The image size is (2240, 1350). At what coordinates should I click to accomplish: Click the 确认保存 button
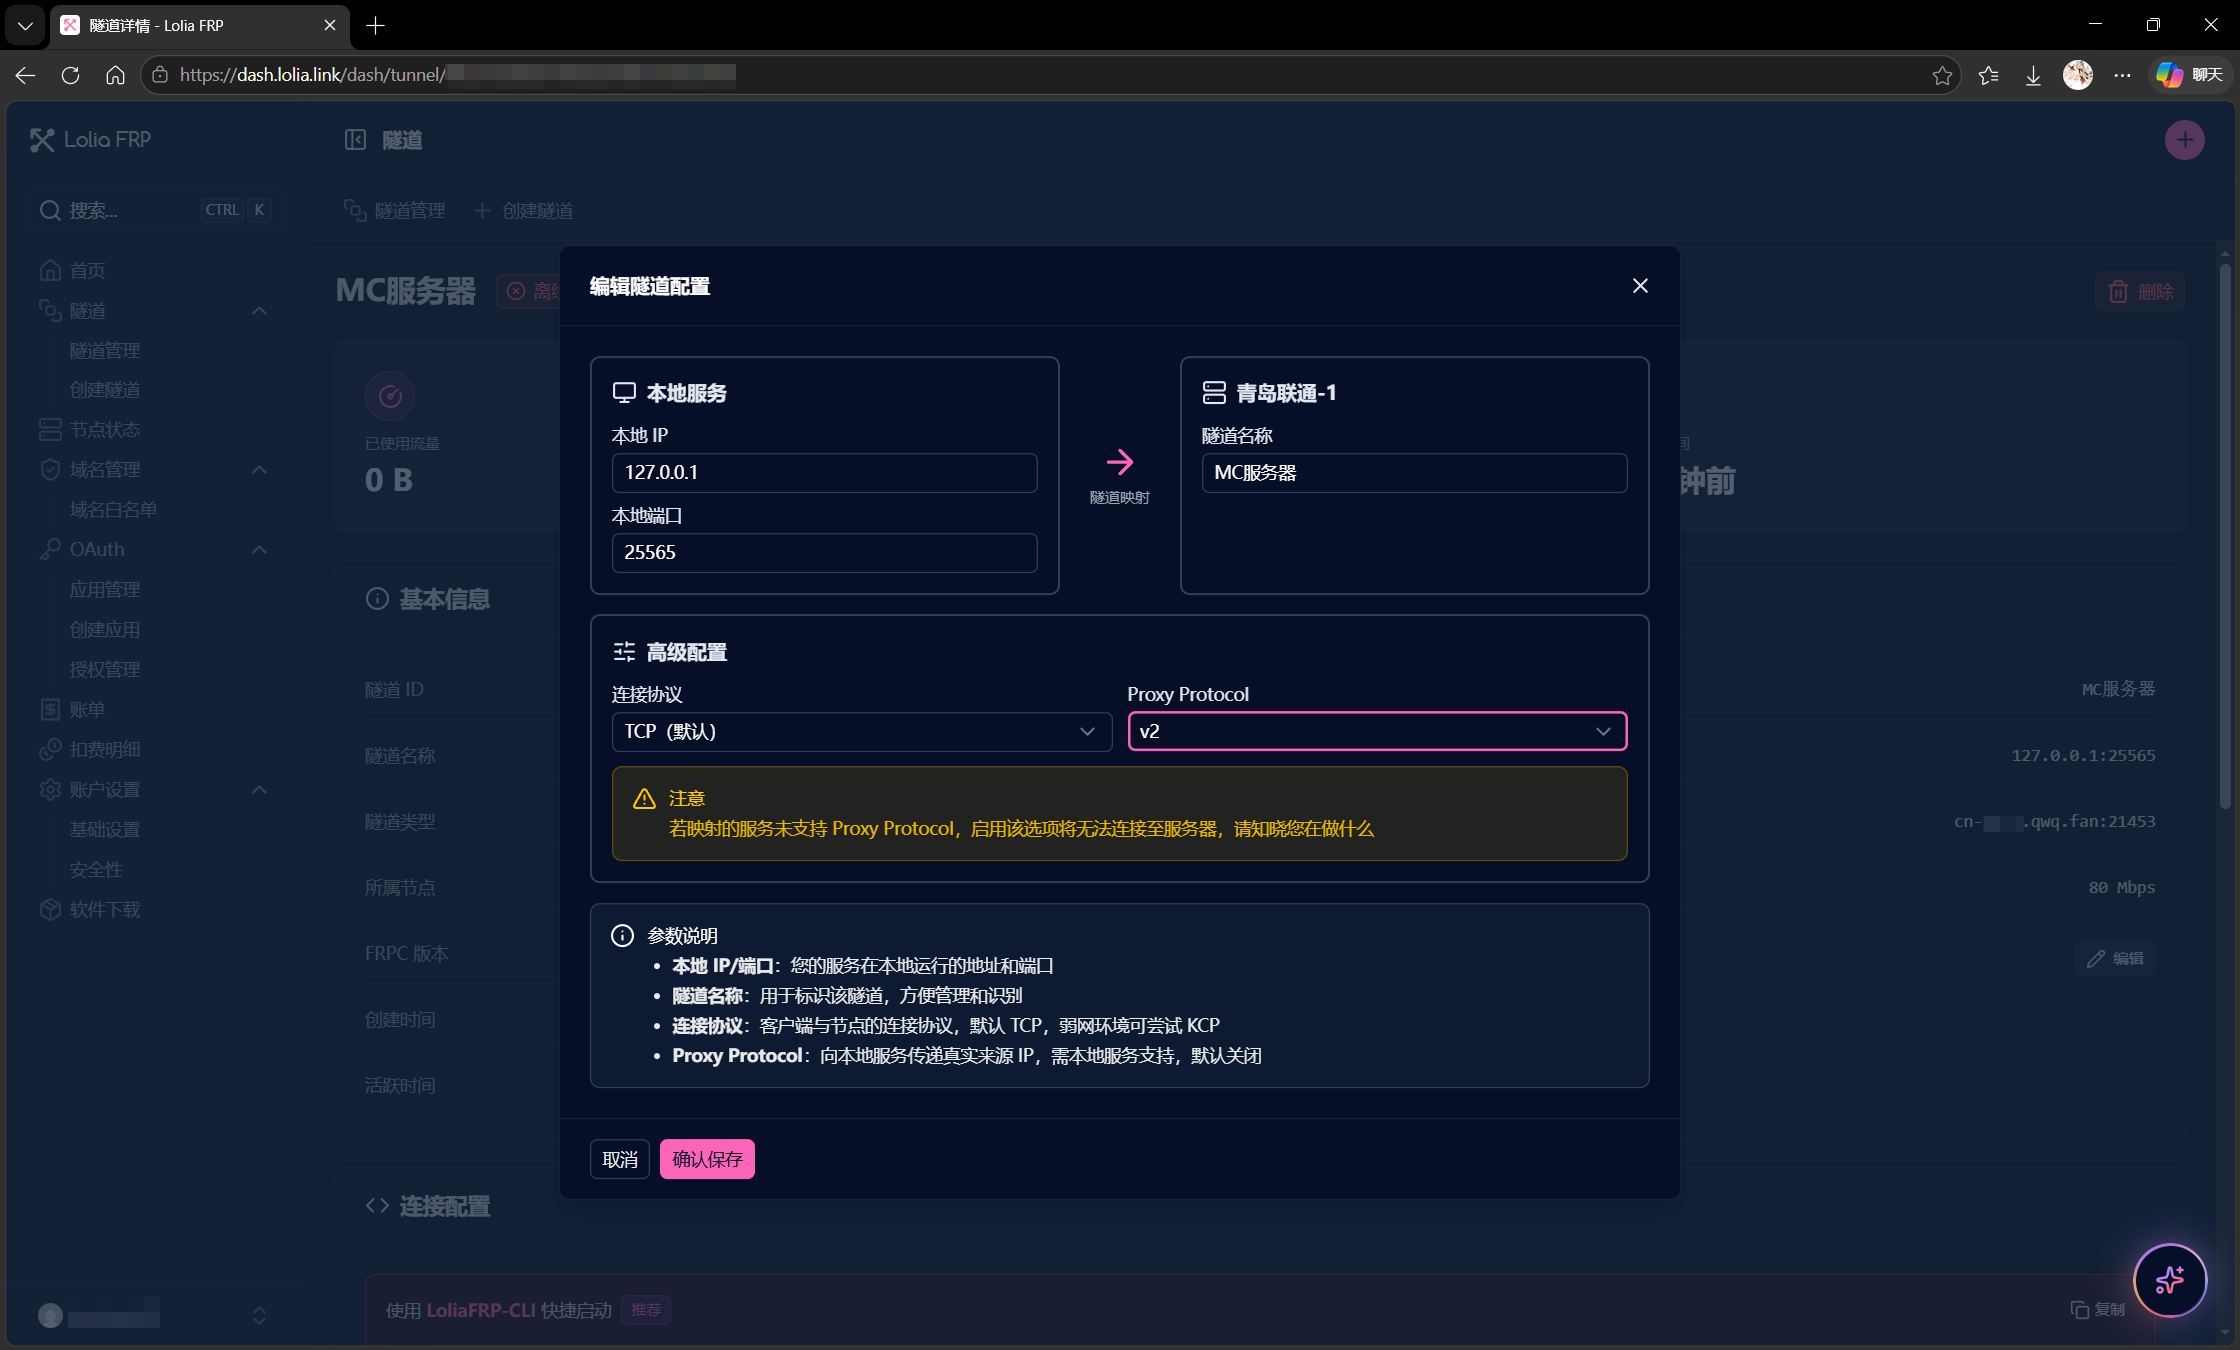707,1159
